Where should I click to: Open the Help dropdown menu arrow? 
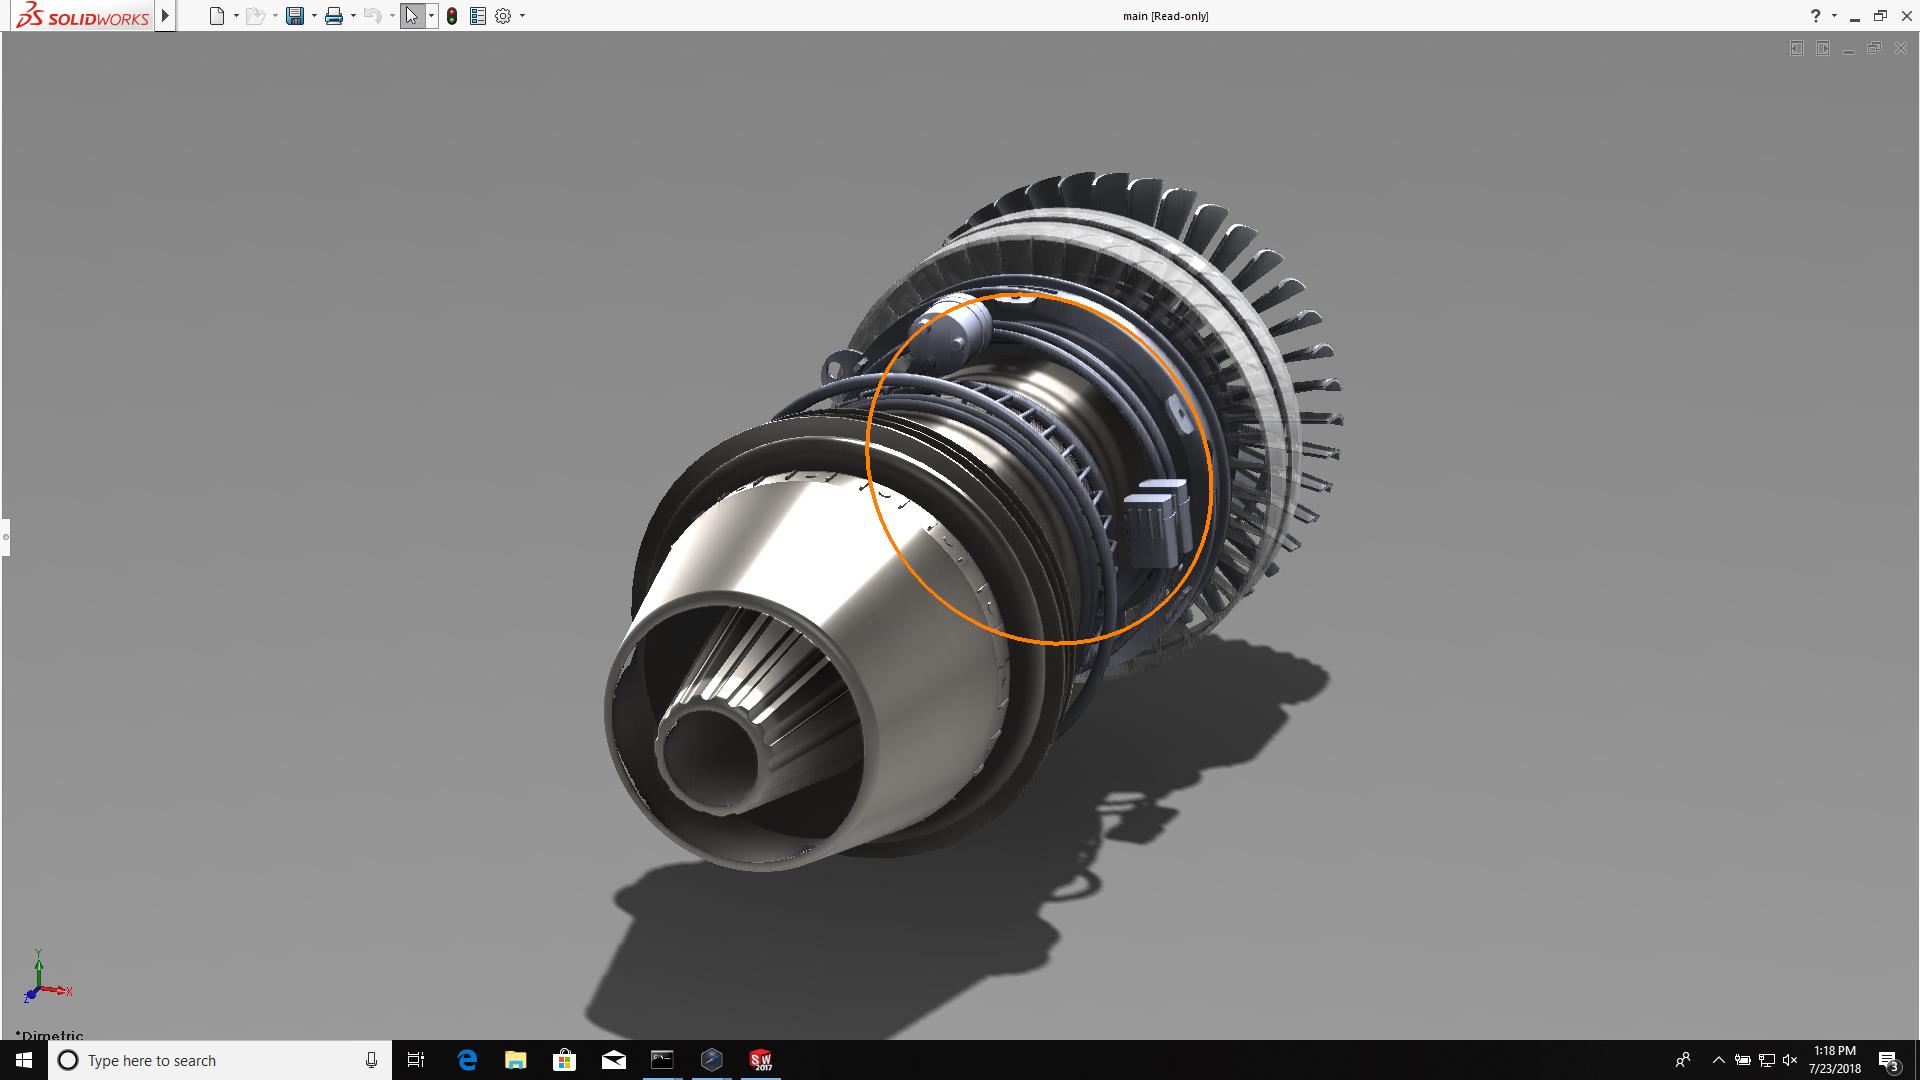point(1834,16)
